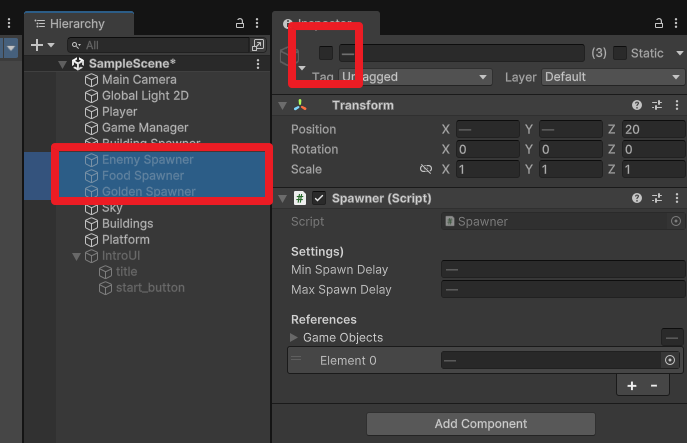This screenshot has height=443, width=687.
Task: Collapse the SampleScene tree
Action: pos(63,64)
